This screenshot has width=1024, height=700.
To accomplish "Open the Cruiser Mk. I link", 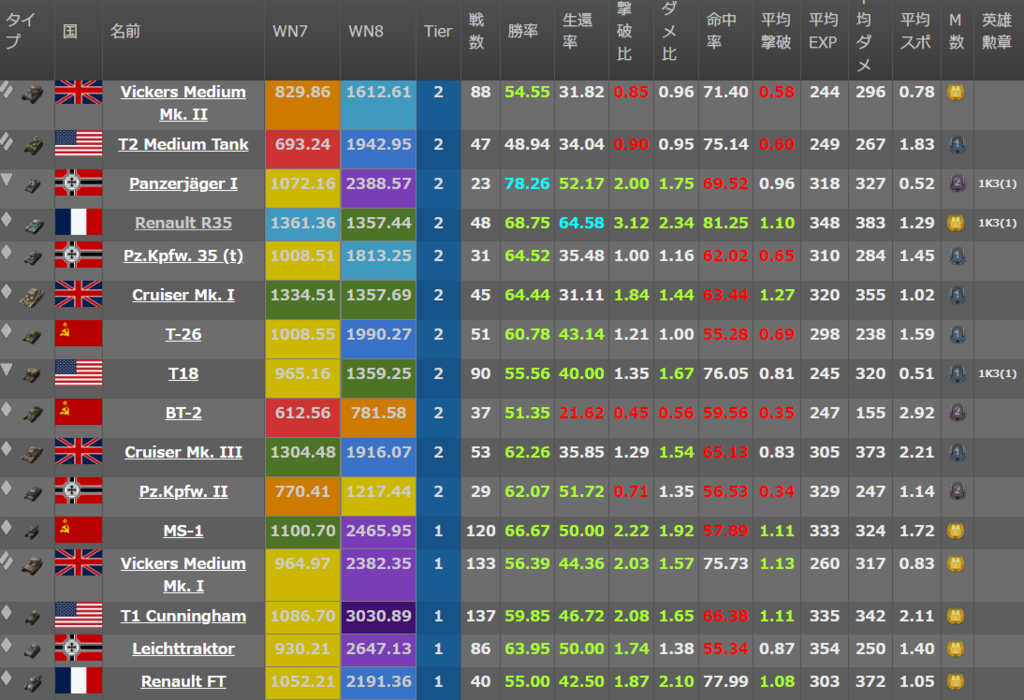I will [x=183, y=295].
